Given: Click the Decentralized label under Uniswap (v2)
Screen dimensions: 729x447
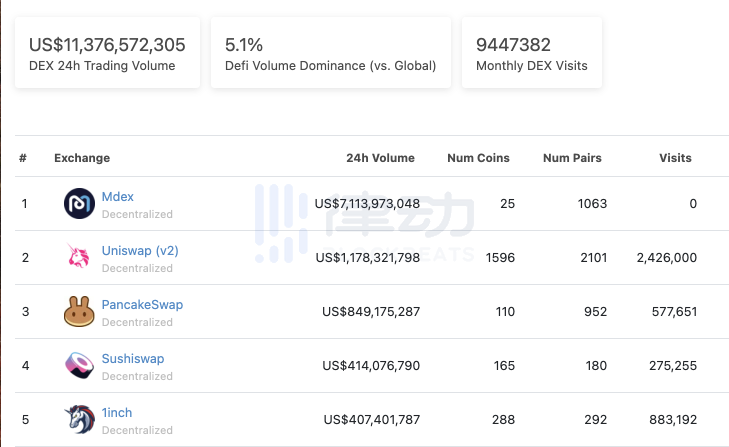Looking at the screenshot, I should click(x=137, y=268).
